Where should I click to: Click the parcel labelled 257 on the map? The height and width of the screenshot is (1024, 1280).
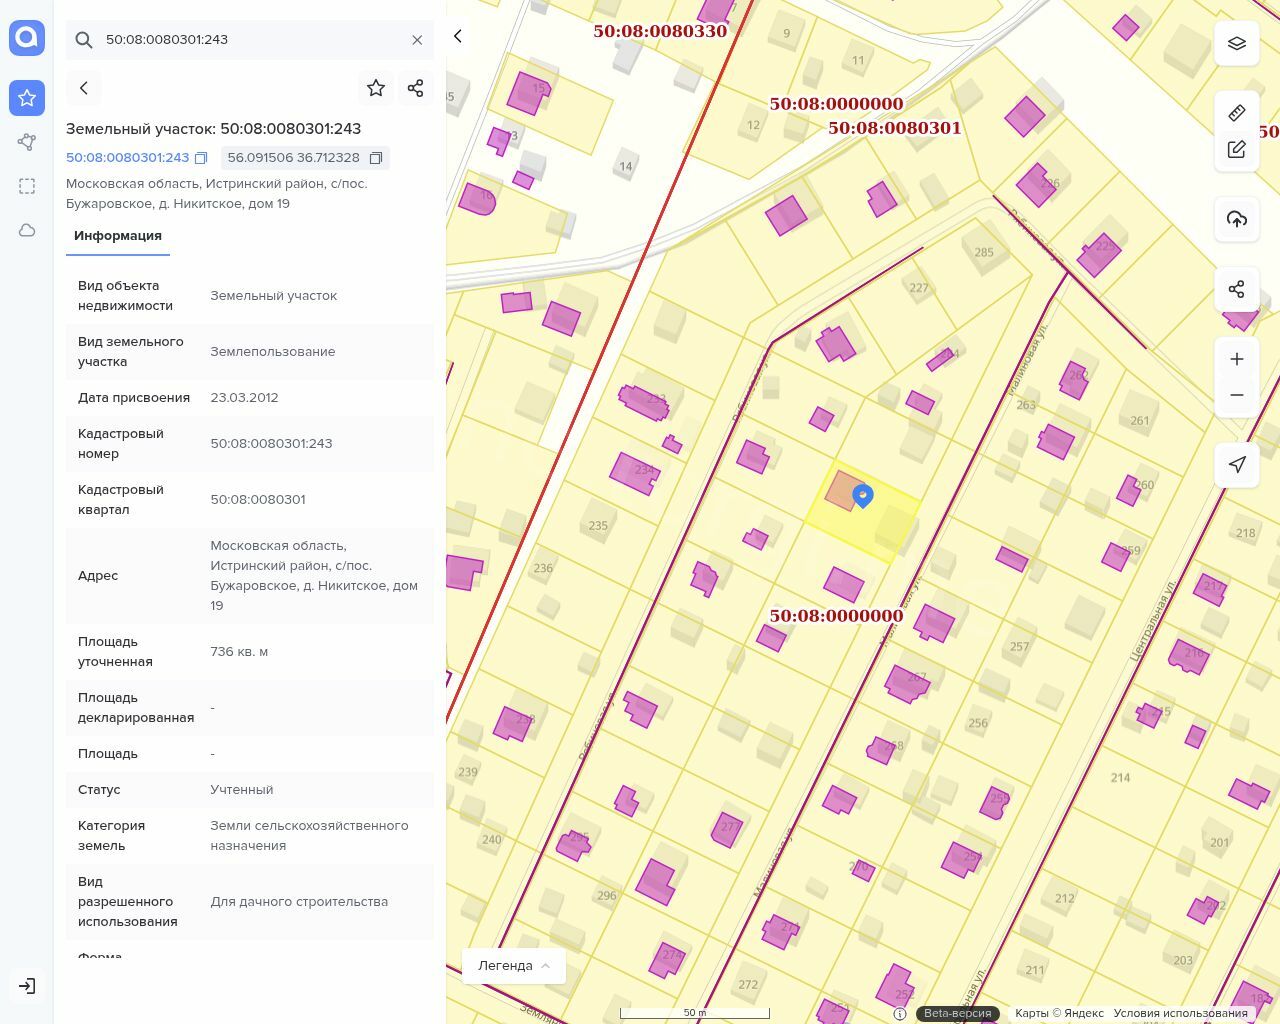point(1019,646)
